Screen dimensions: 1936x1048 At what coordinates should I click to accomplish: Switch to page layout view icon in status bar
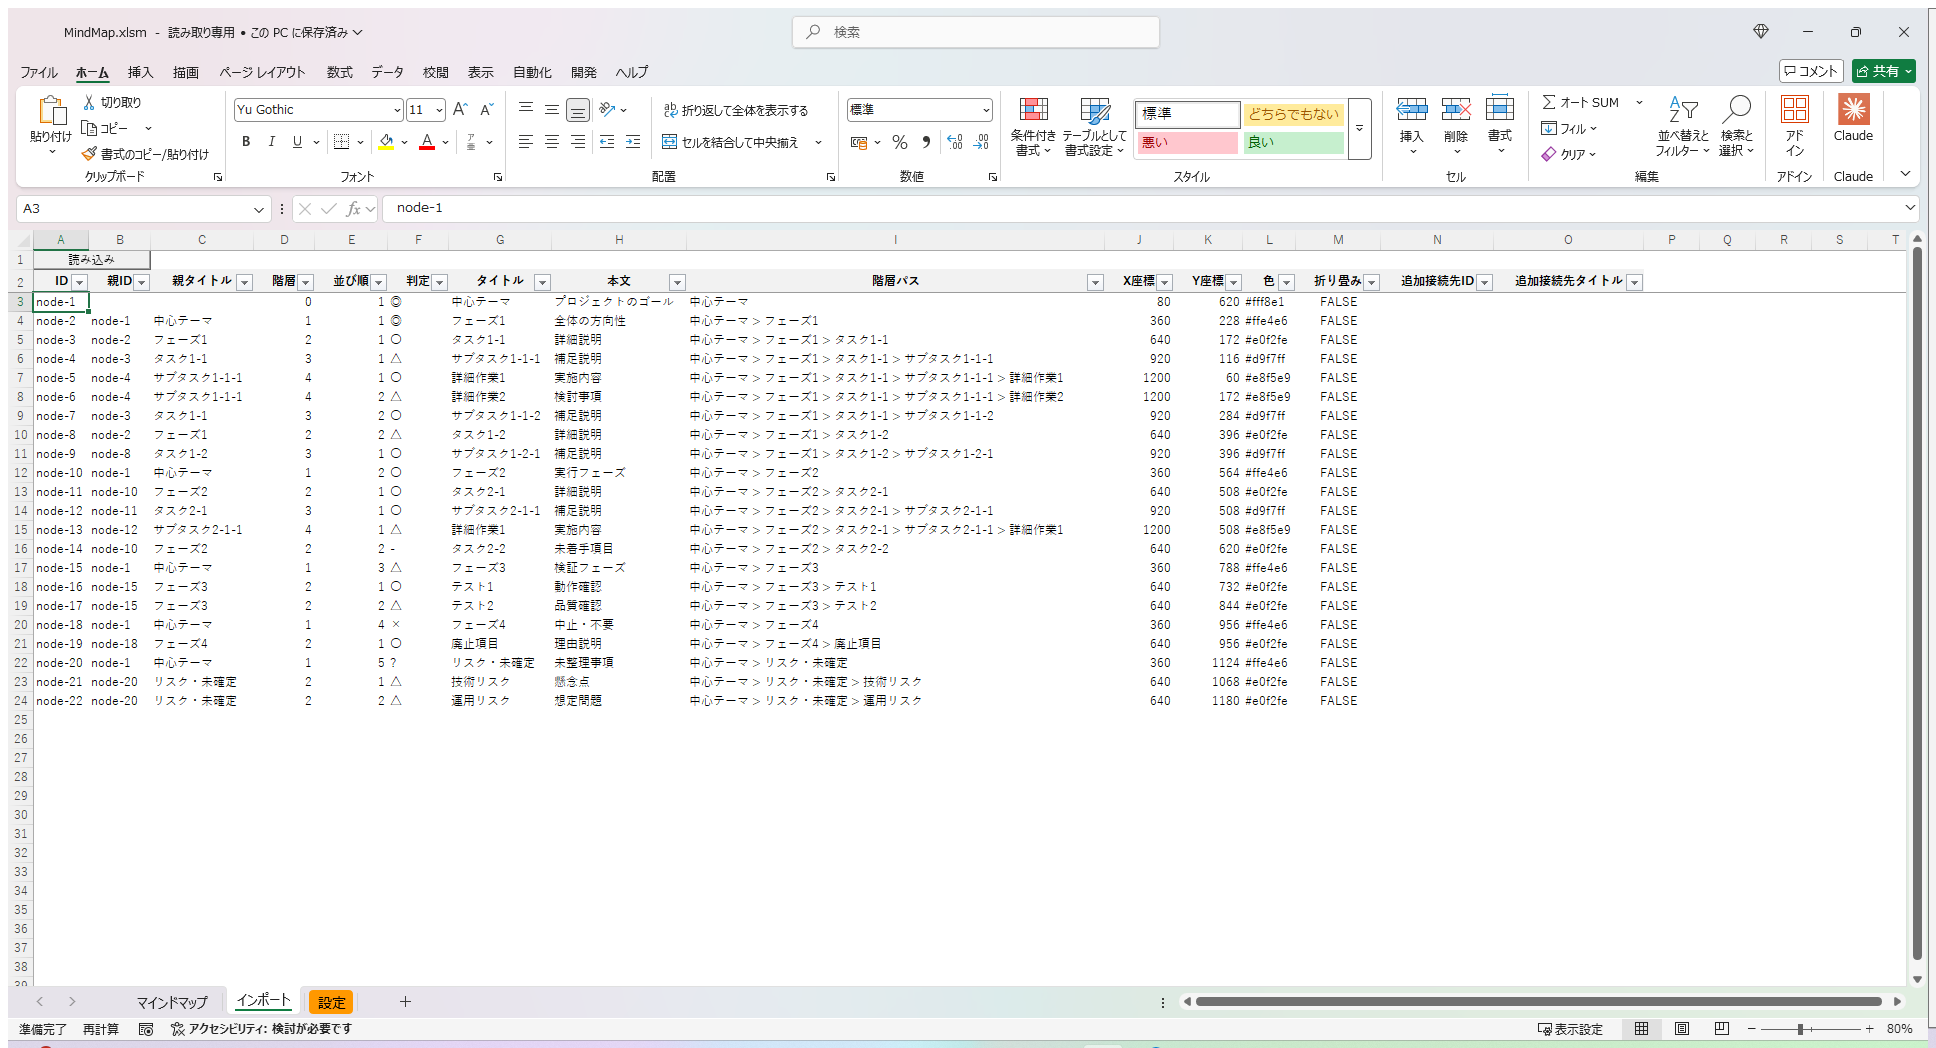(1682, 1028)
